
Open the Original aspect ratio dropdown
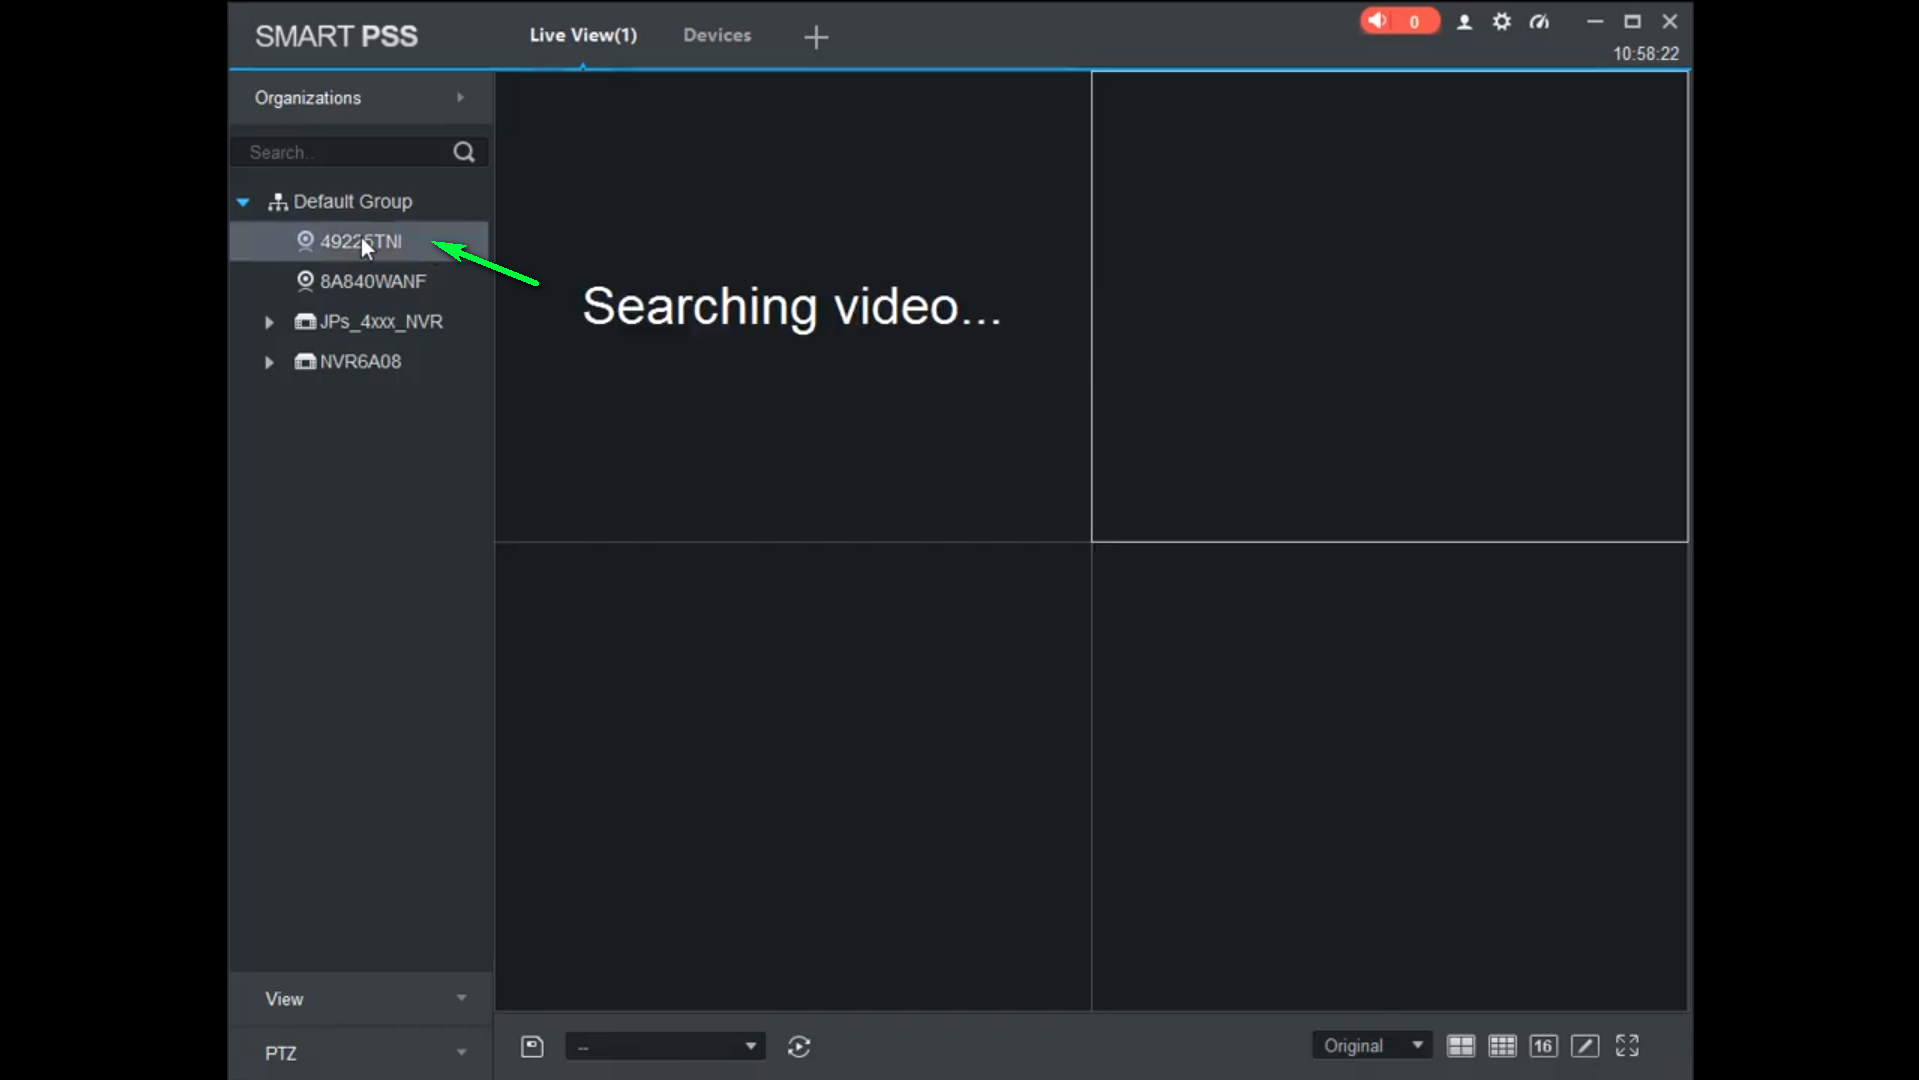[1371, 1046]
